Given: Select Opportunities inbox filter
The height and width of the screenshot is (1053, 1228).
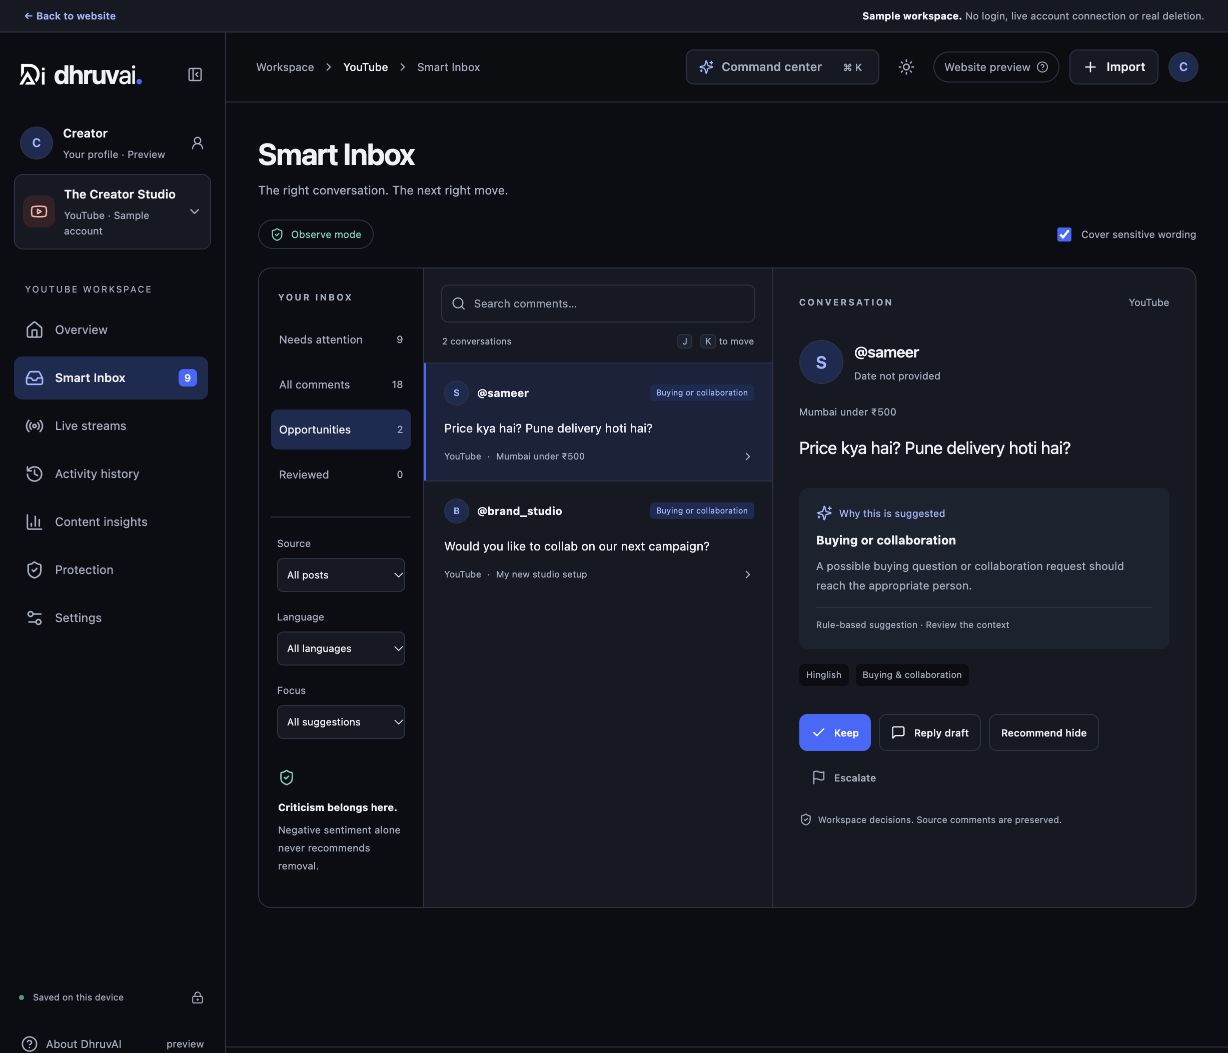Looking at the screenshot, I should coord(341,430).
